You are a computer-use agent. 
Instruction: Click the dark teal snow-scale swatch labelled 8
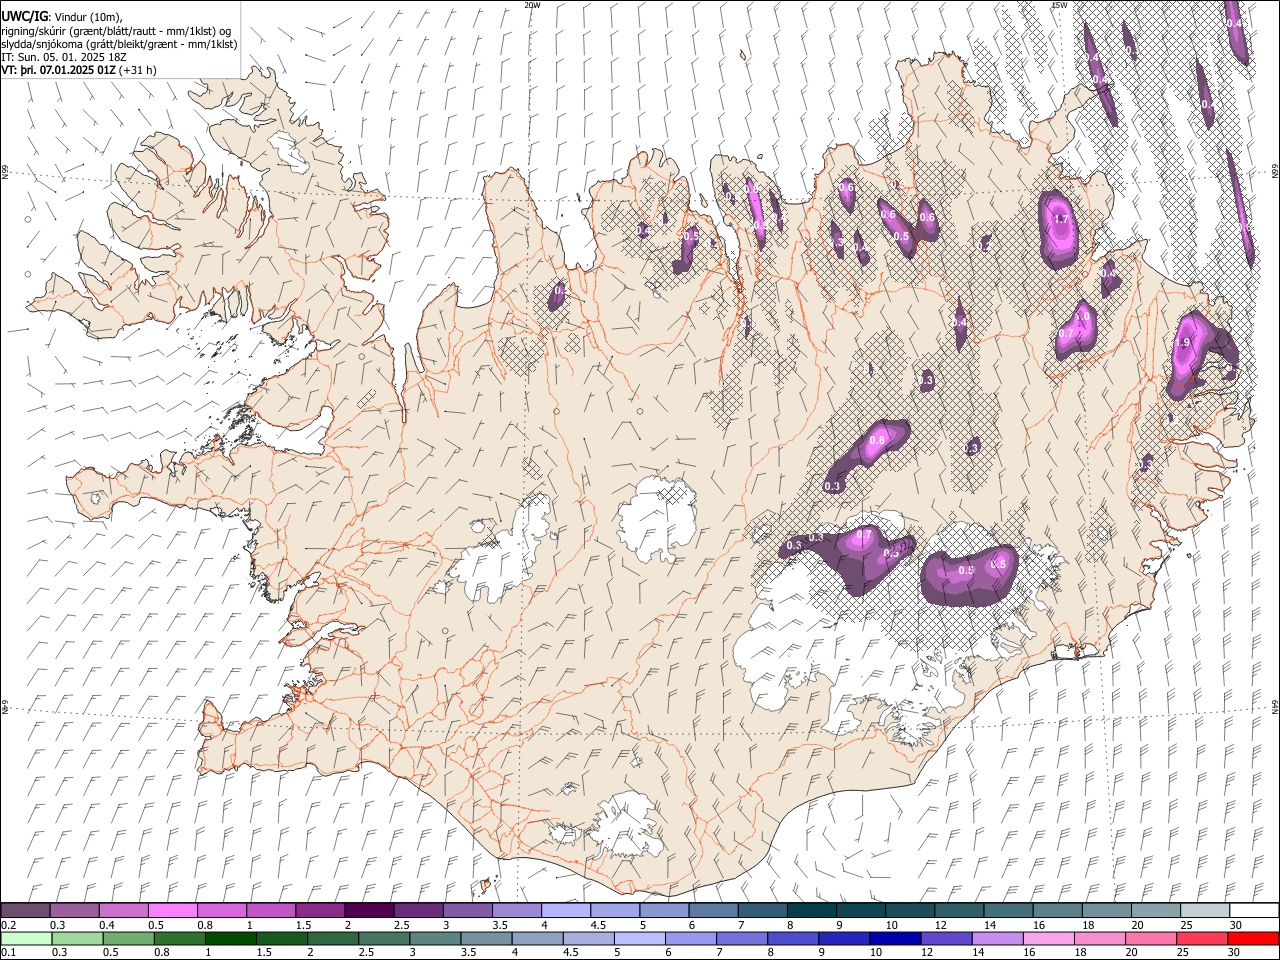[811, 911]
